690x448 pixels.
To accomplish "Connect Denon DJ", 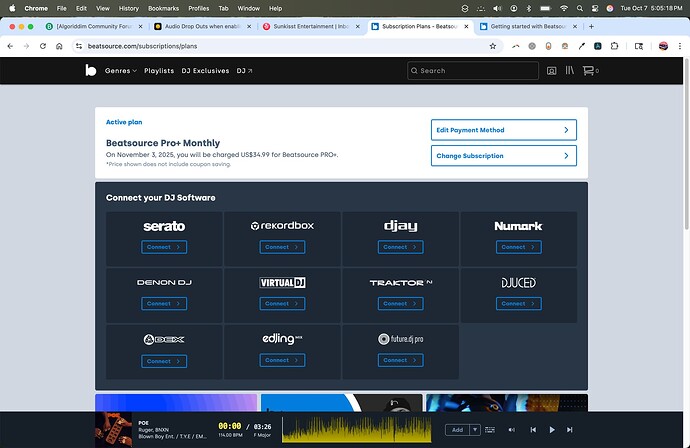I will click(x=164, y=303).
